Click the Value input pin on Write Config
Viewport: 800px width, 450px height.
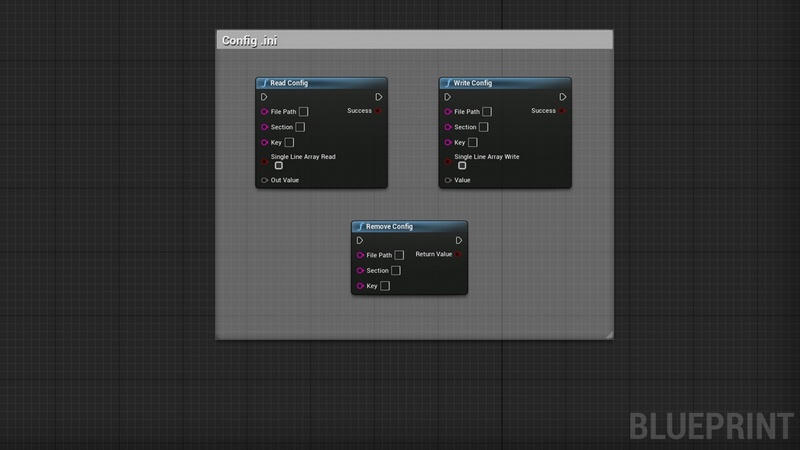(448, 180)
